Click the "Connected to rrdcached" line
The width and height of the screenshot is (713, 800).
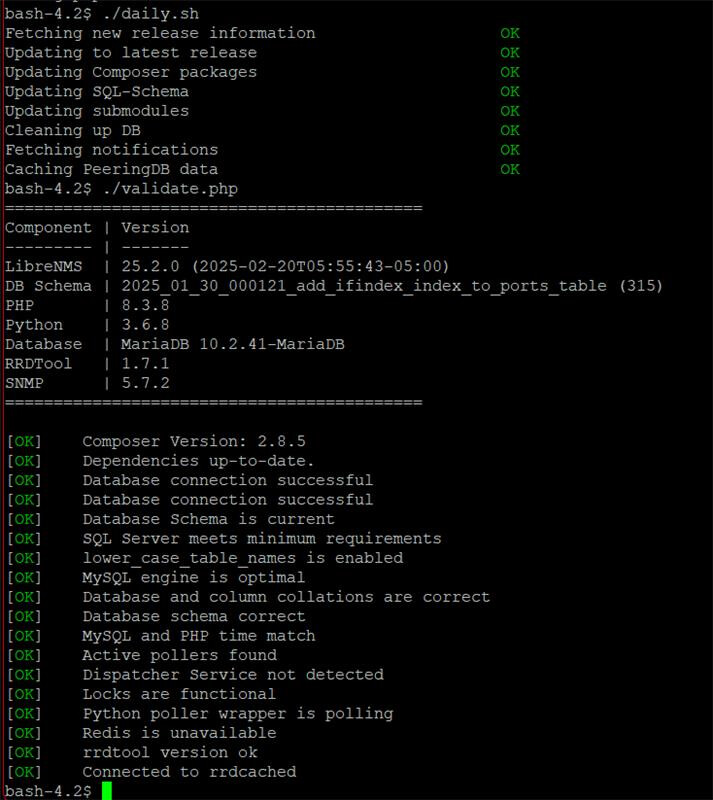pos(189,772)
